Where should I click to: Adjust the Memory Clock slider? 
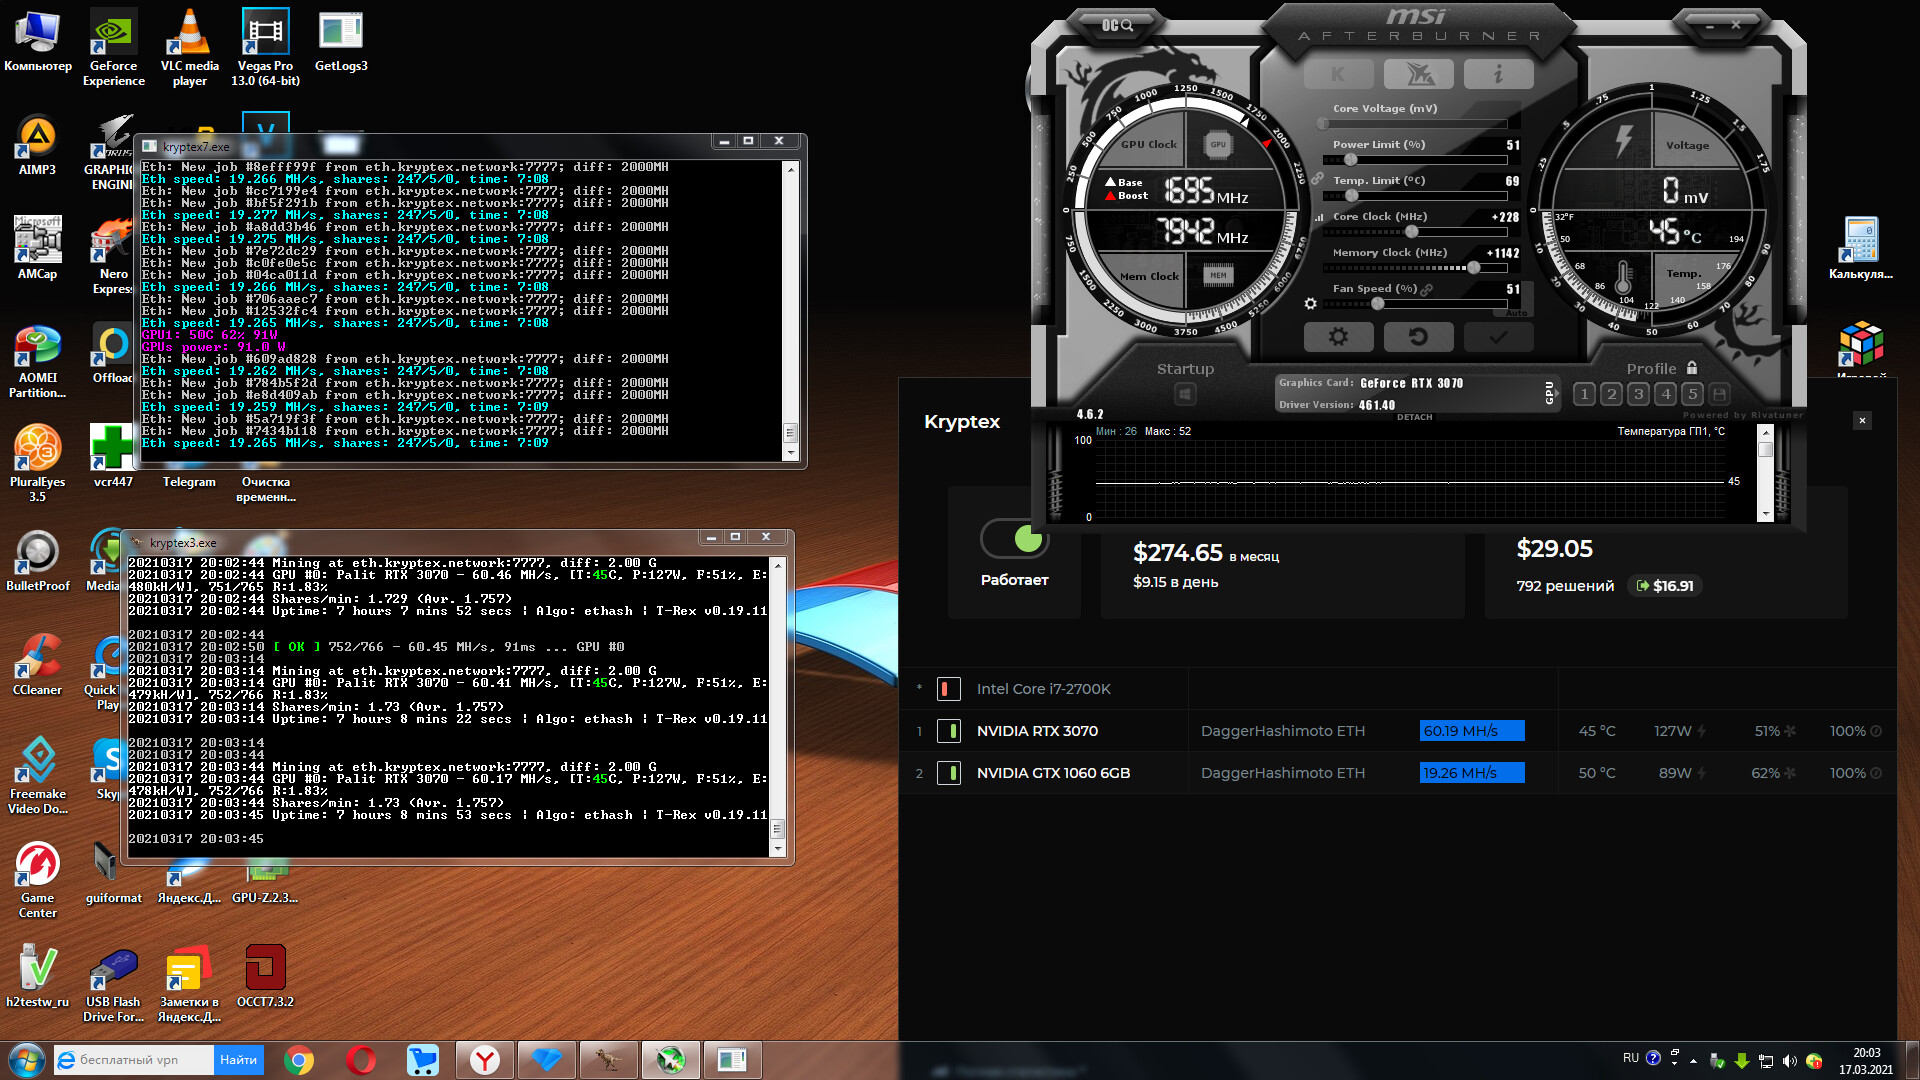[x=1415, y=268]
